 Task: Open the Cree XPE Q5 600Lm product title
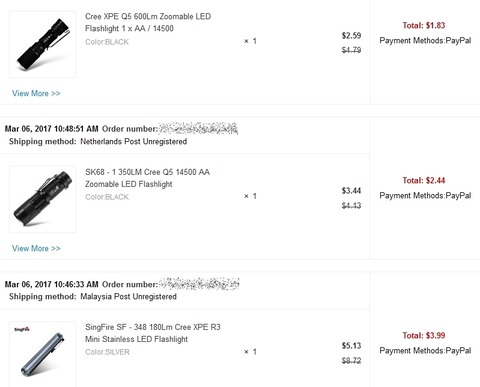point(148,22)
